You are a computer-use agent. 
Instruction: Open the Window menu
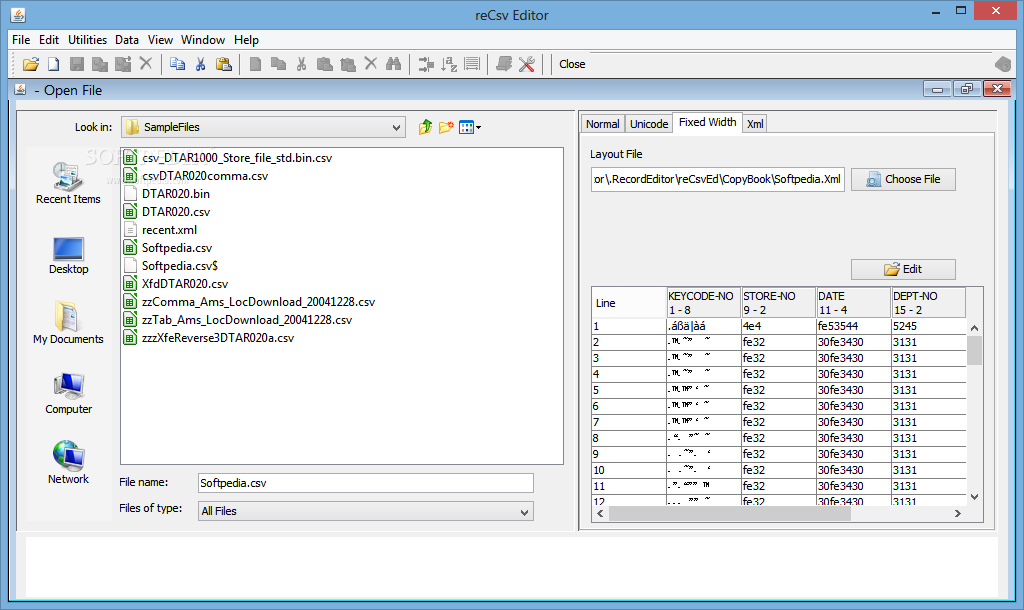point(203,40)
